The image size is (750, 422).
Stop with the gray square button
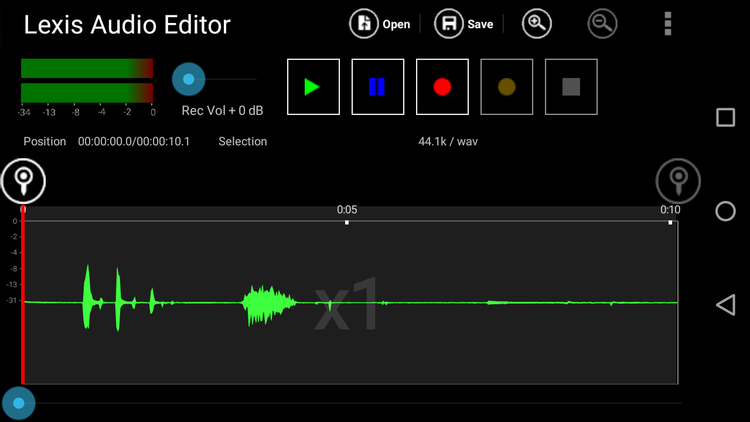(571, 87)
